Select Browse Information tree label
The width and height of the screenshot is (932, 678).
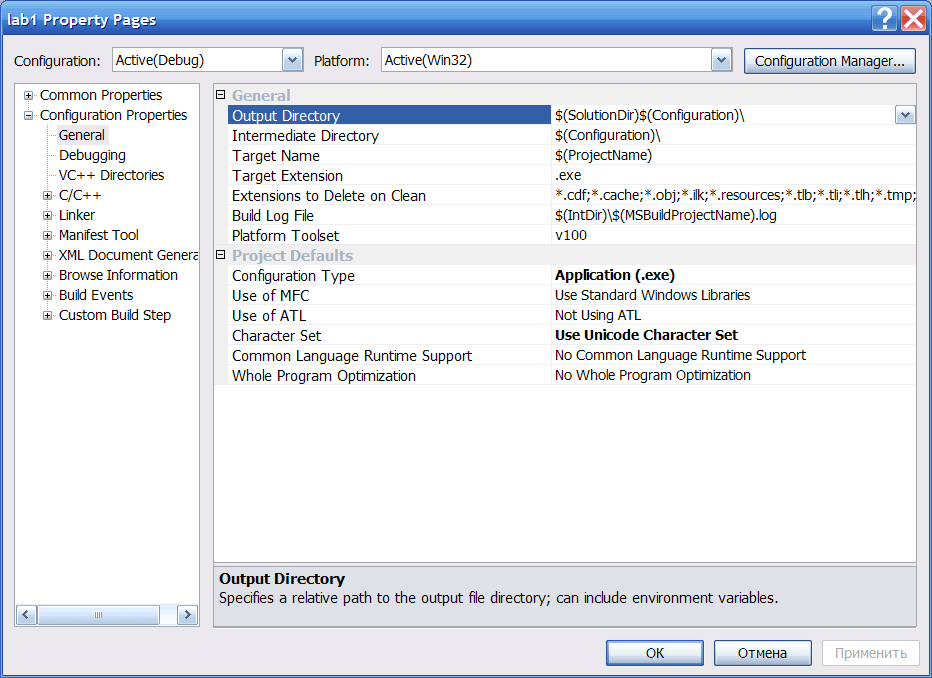tap(118, 275)
